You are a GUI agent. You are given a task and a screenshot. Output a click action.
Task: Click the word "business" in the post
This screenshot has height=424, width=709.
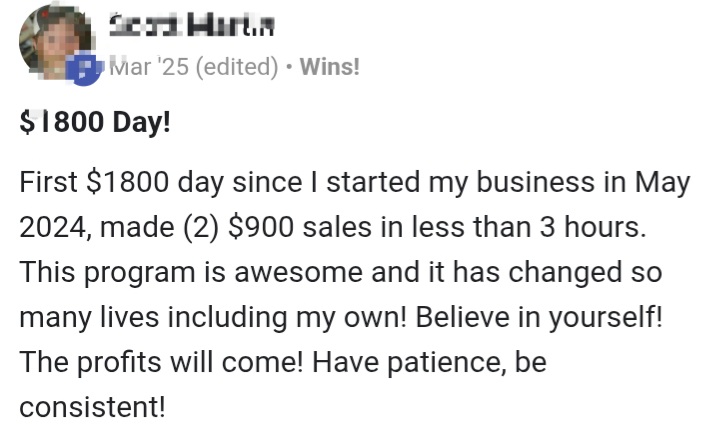tap(535, 183)
